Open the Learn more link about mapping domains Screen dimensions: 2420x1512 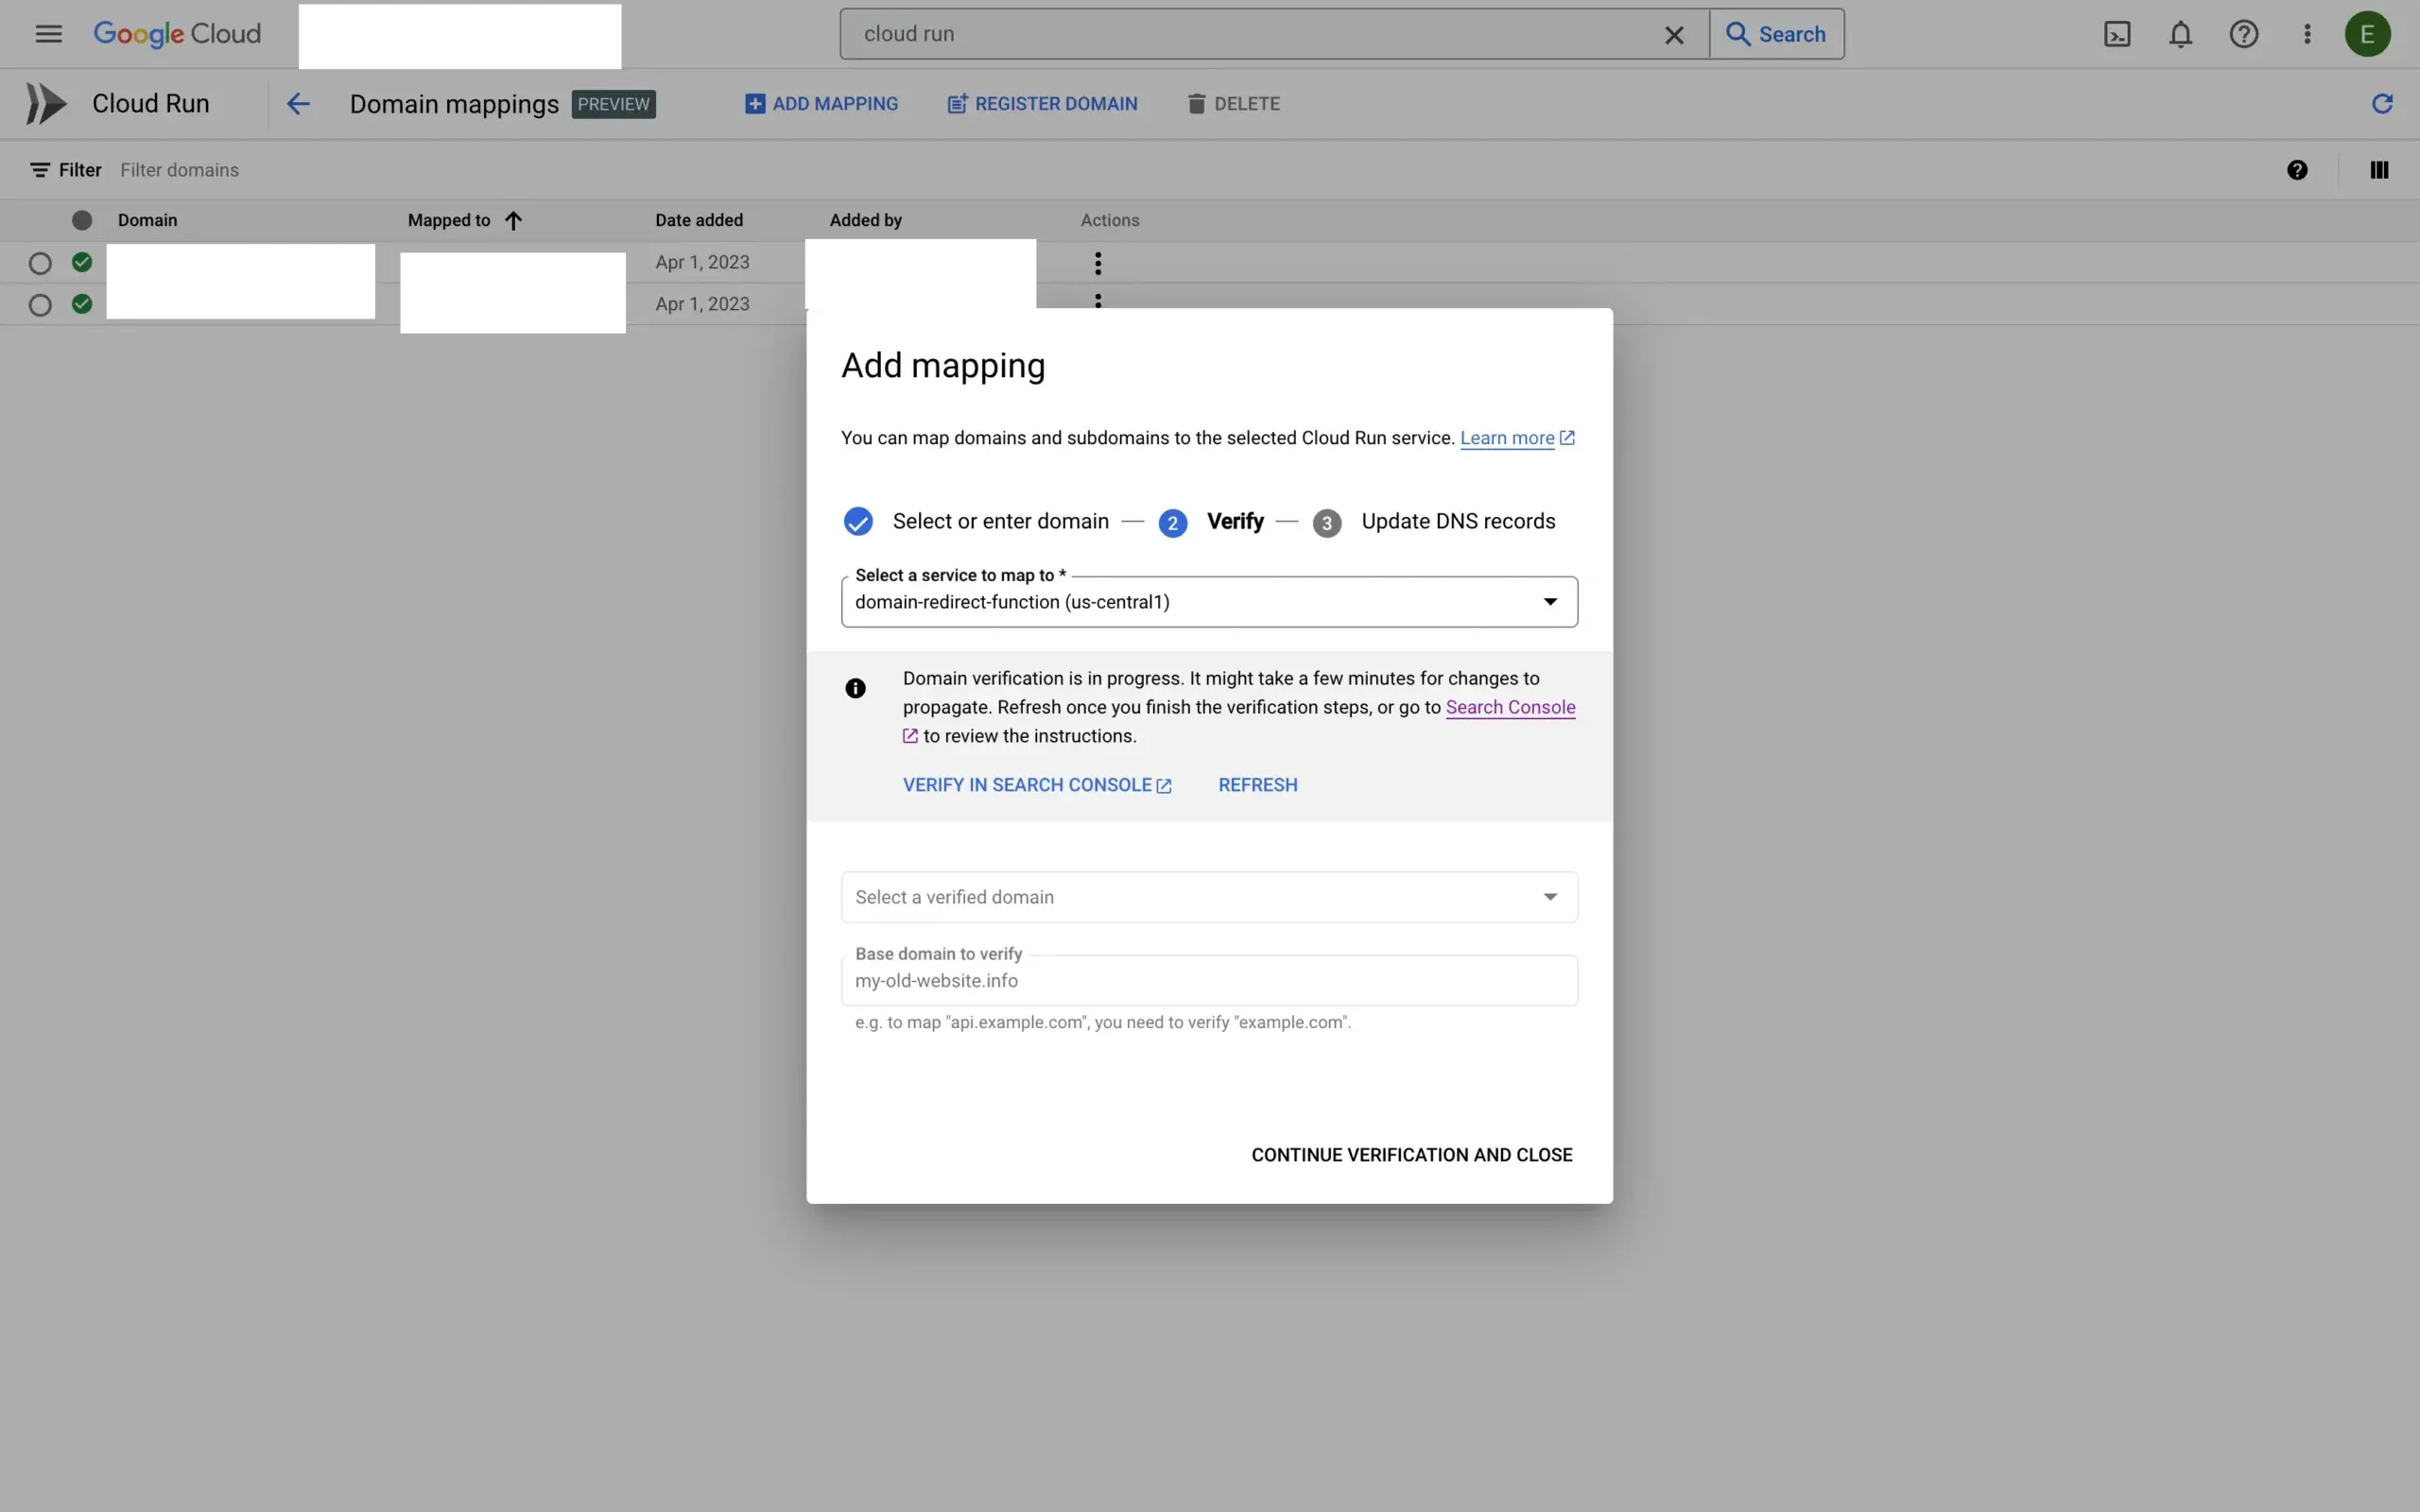[x=1507, y=437]
